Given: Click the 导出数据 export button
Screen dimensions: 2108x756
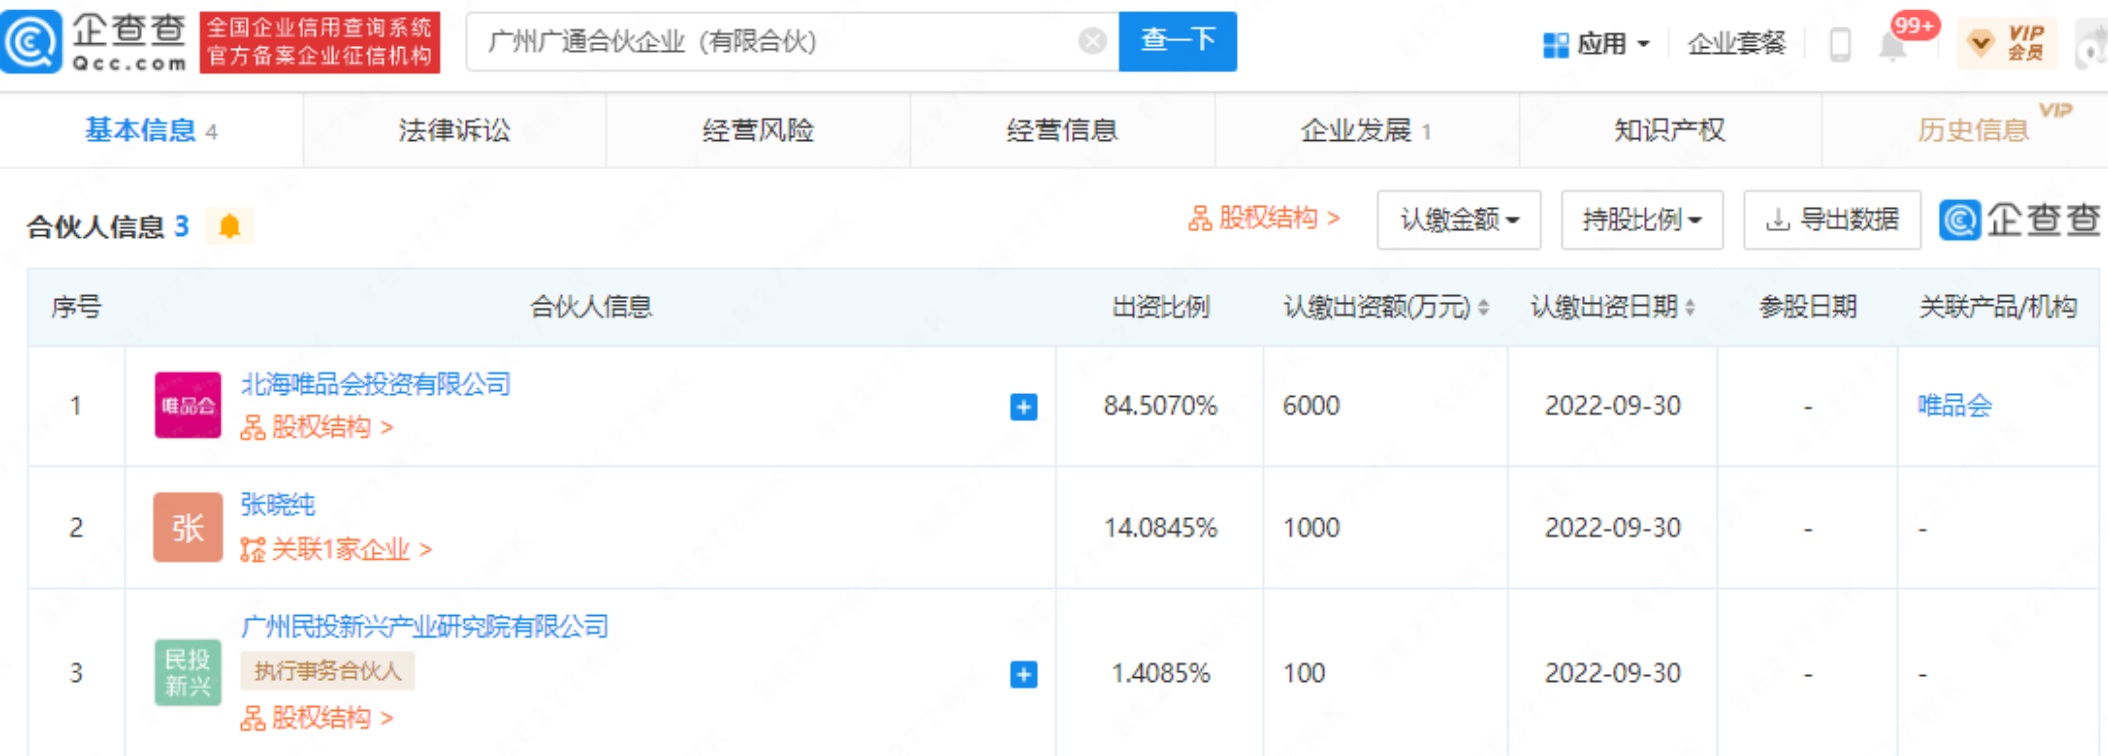Looking at the screenshot, I should [x=1832, y=219].
